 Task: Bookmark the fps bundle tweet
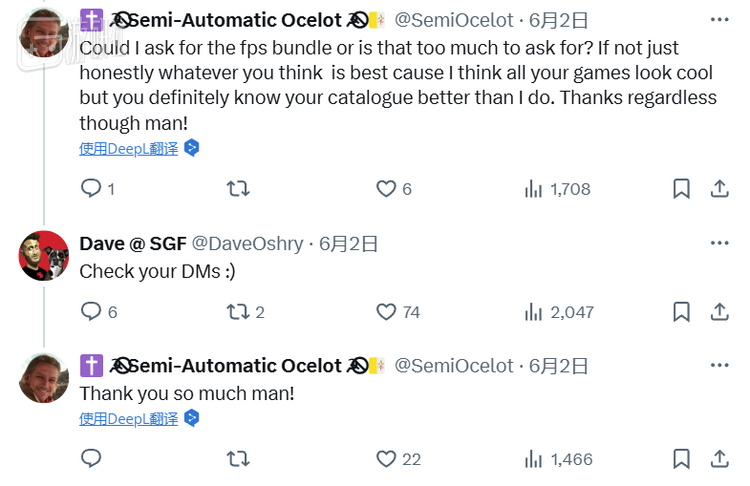click(x=681, y=188)
